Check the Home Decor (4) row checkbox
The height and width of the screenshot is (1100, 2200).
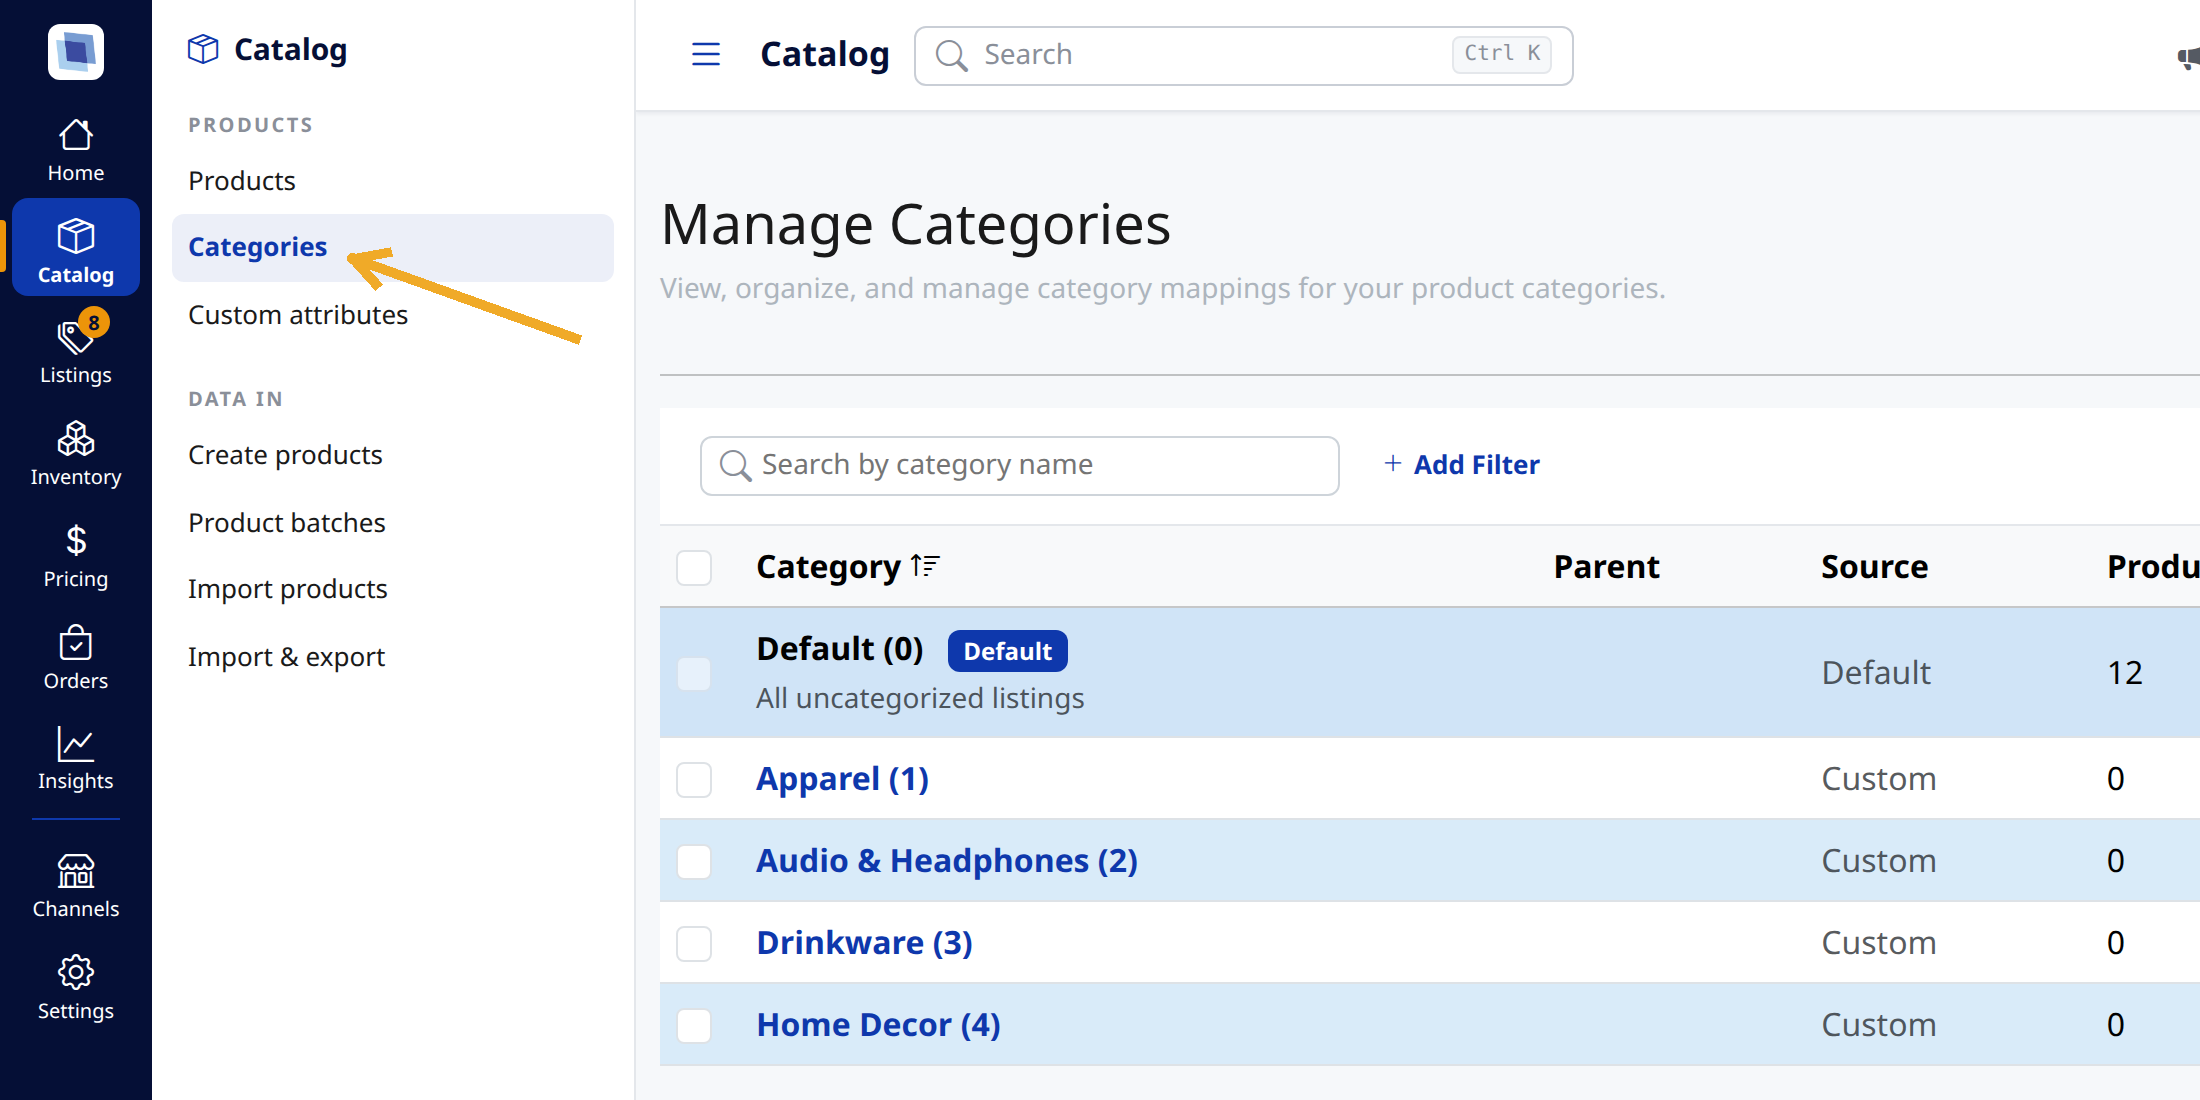694,1025
